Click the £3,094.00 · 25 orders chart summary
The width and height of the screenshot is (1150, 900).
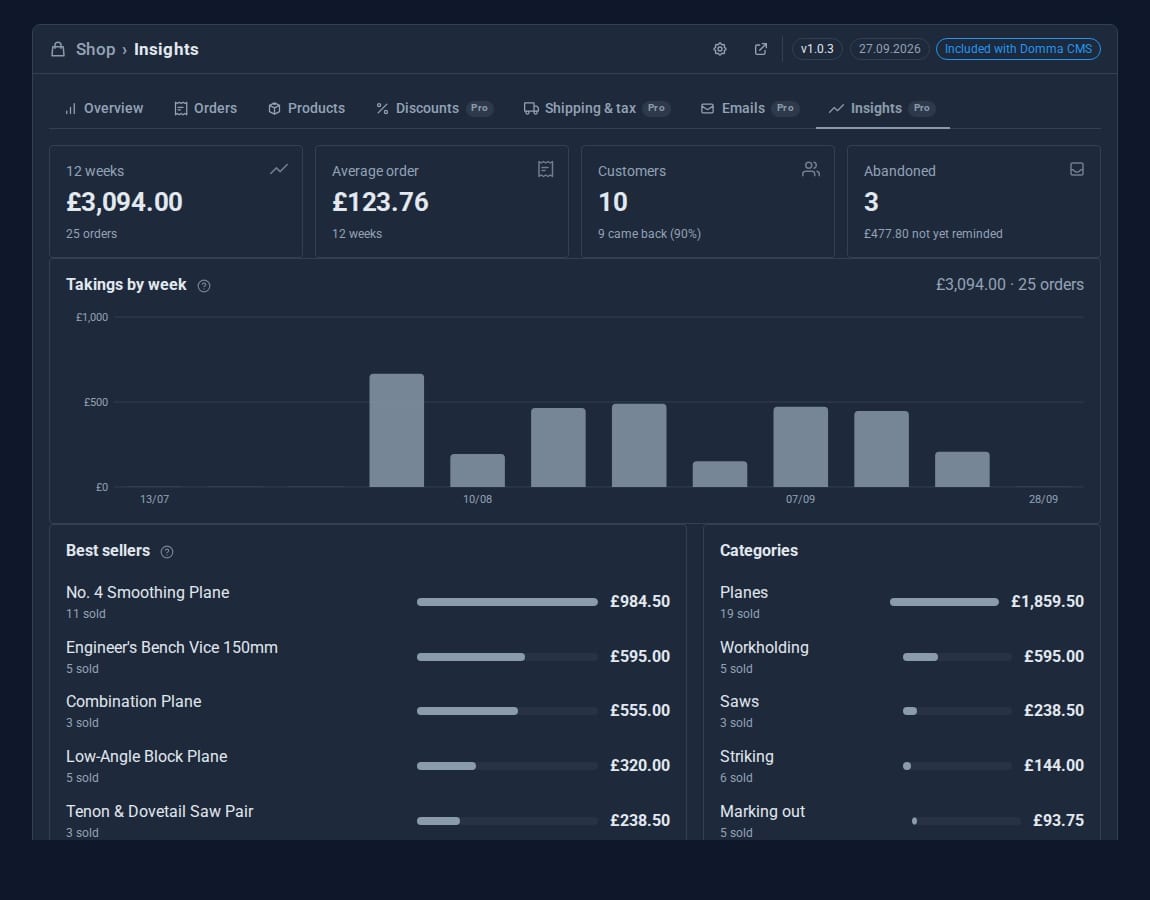point(1009,285)
